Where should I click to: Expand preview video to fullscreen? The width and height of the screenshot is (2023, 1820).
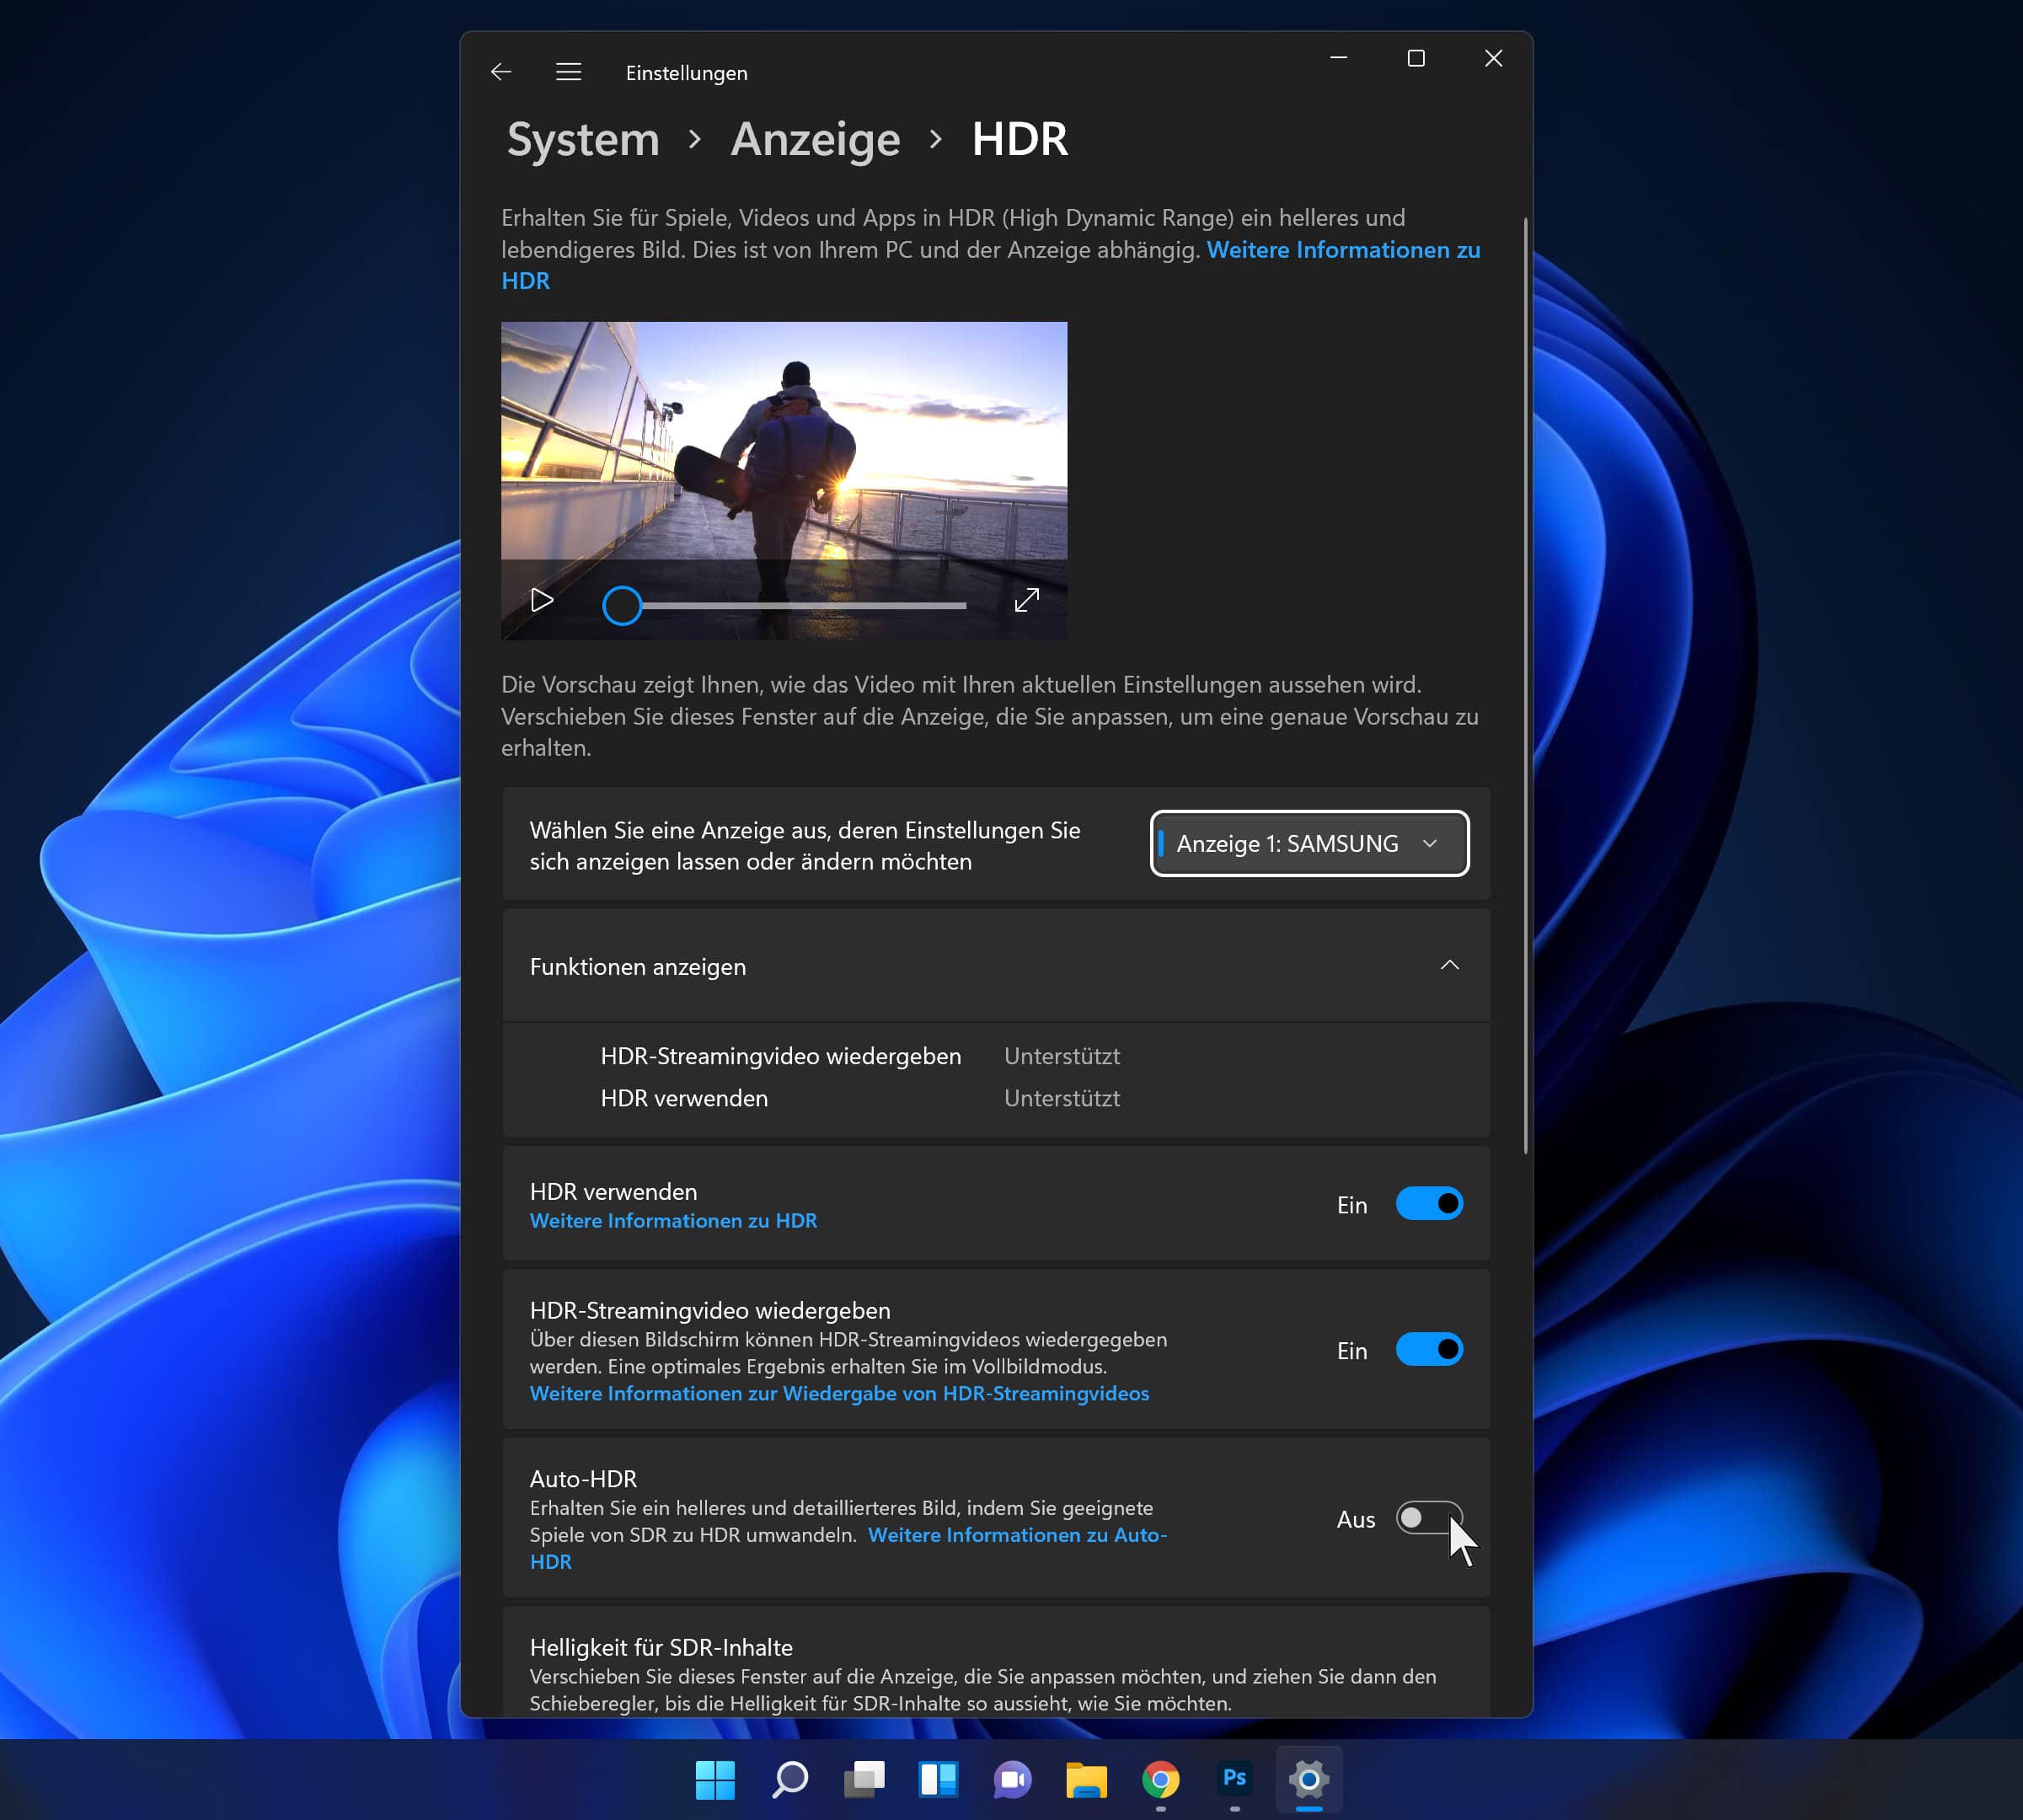click(1026, 600)
